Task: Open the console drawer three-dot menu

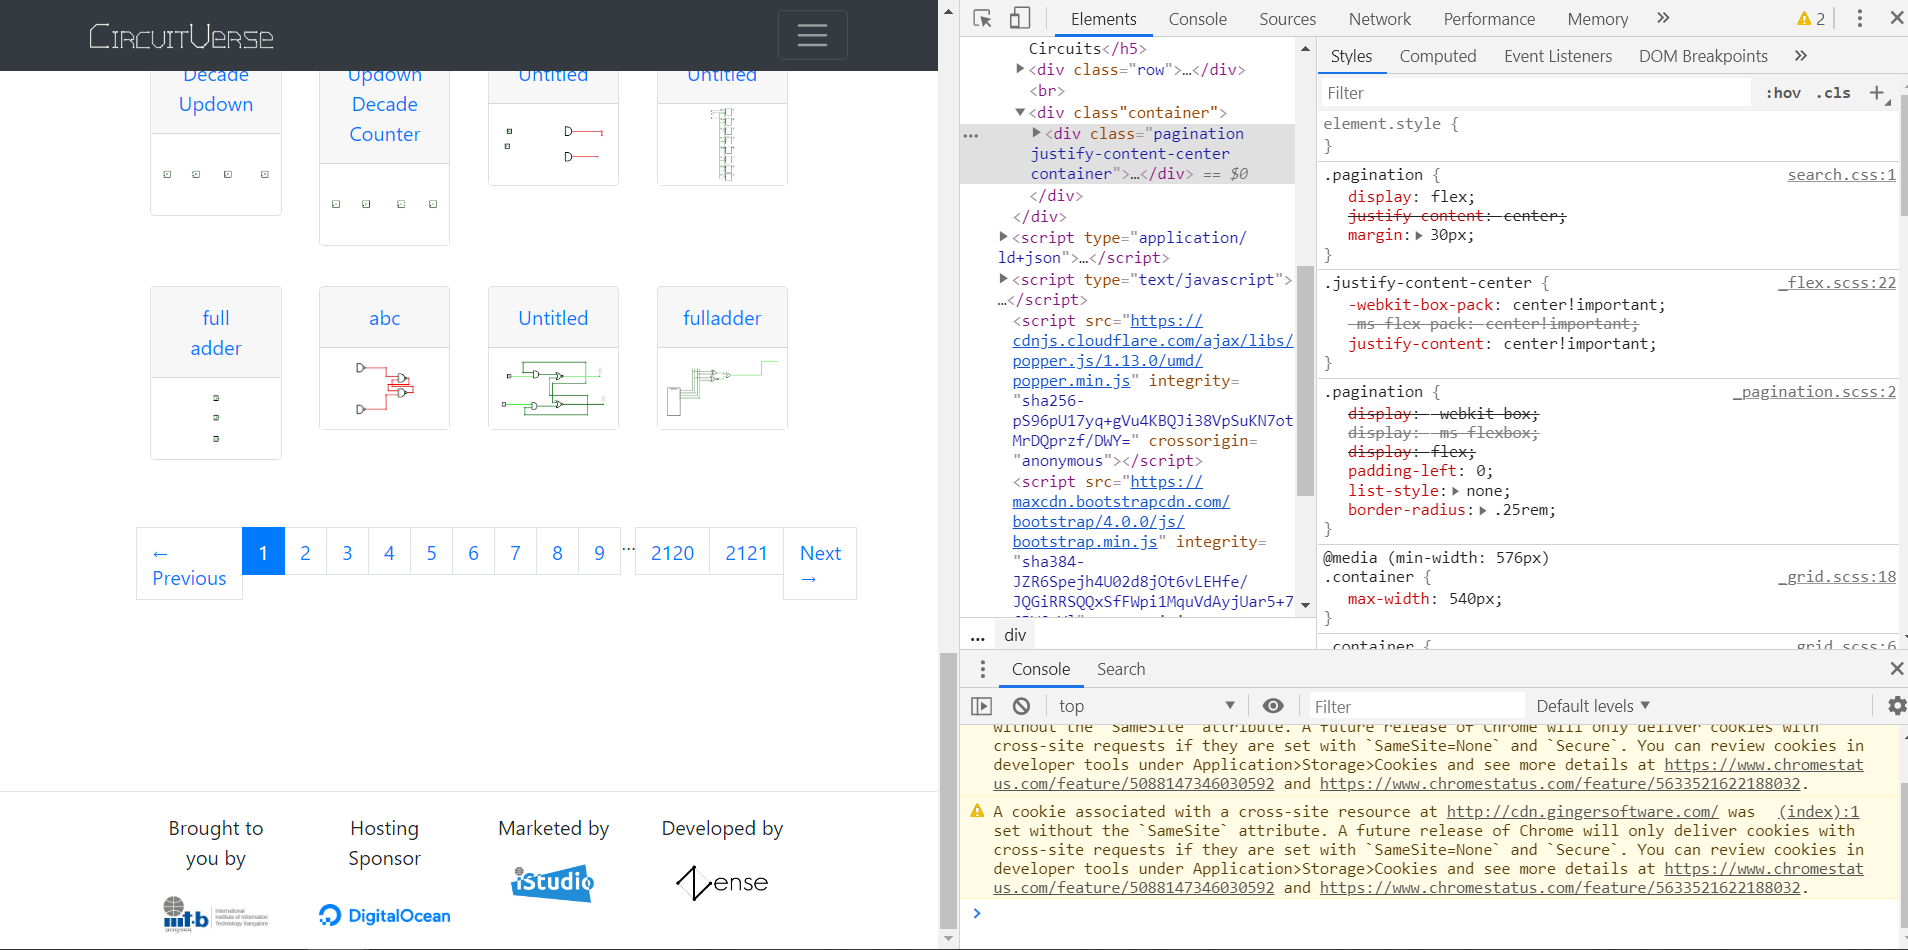Action: coord(983,669)
